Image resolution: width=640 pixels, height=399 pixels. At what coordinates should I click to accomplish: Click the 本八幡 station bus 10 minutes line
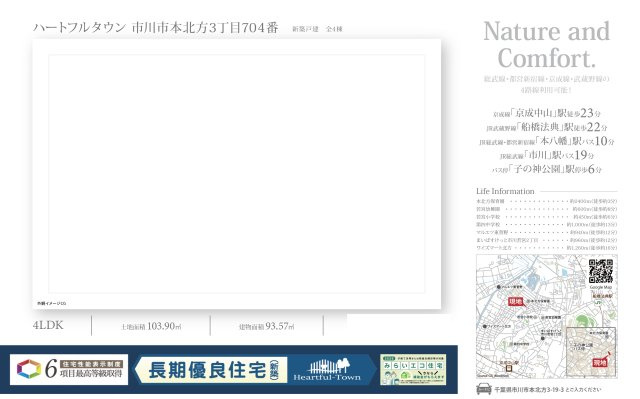pyautogui.click(x=547, y=141)
